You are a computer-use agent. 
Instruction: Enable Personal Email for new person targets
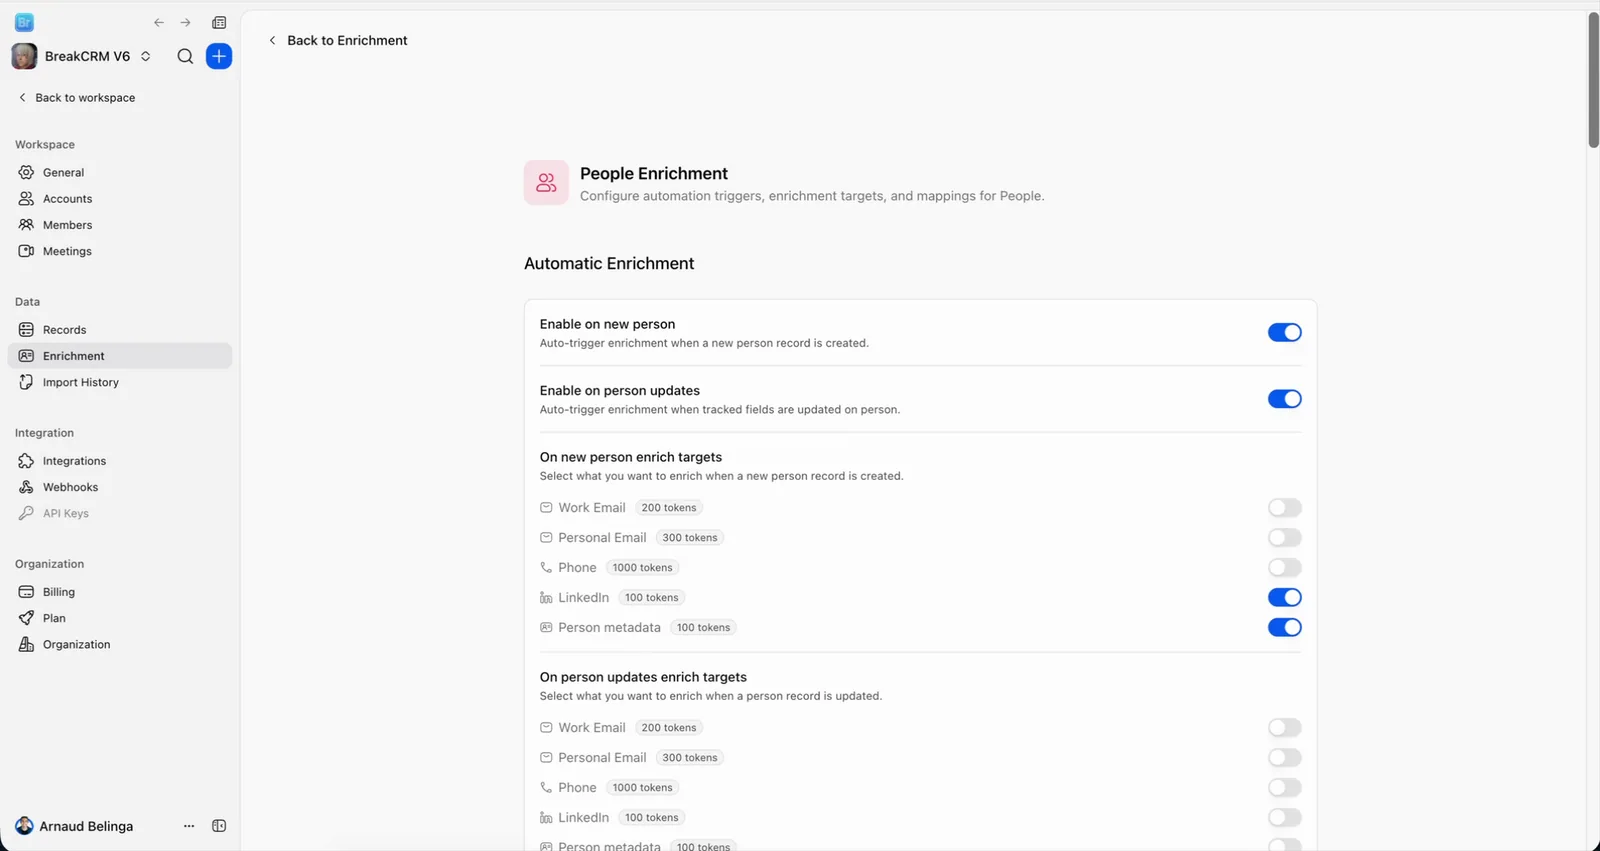click(x=1284, y=538)
